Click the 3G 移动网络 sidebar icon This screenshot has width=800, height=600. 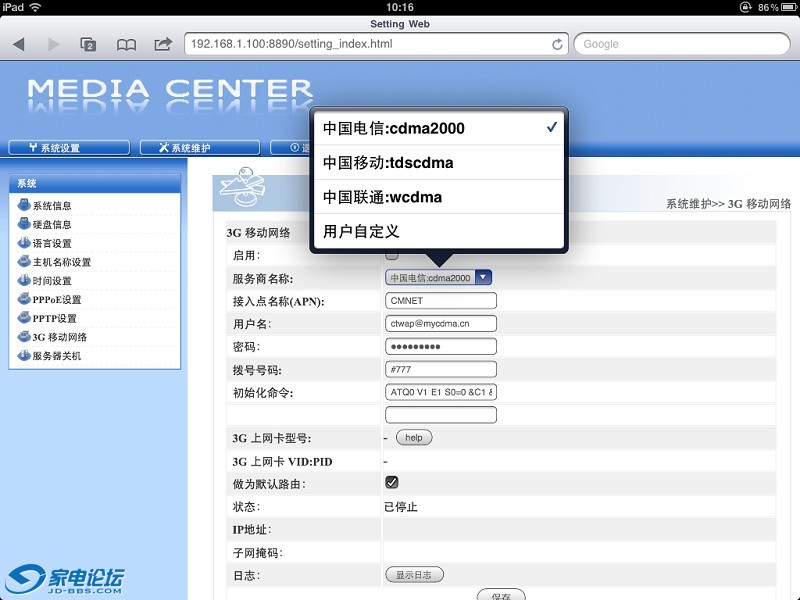coord(24,336)
